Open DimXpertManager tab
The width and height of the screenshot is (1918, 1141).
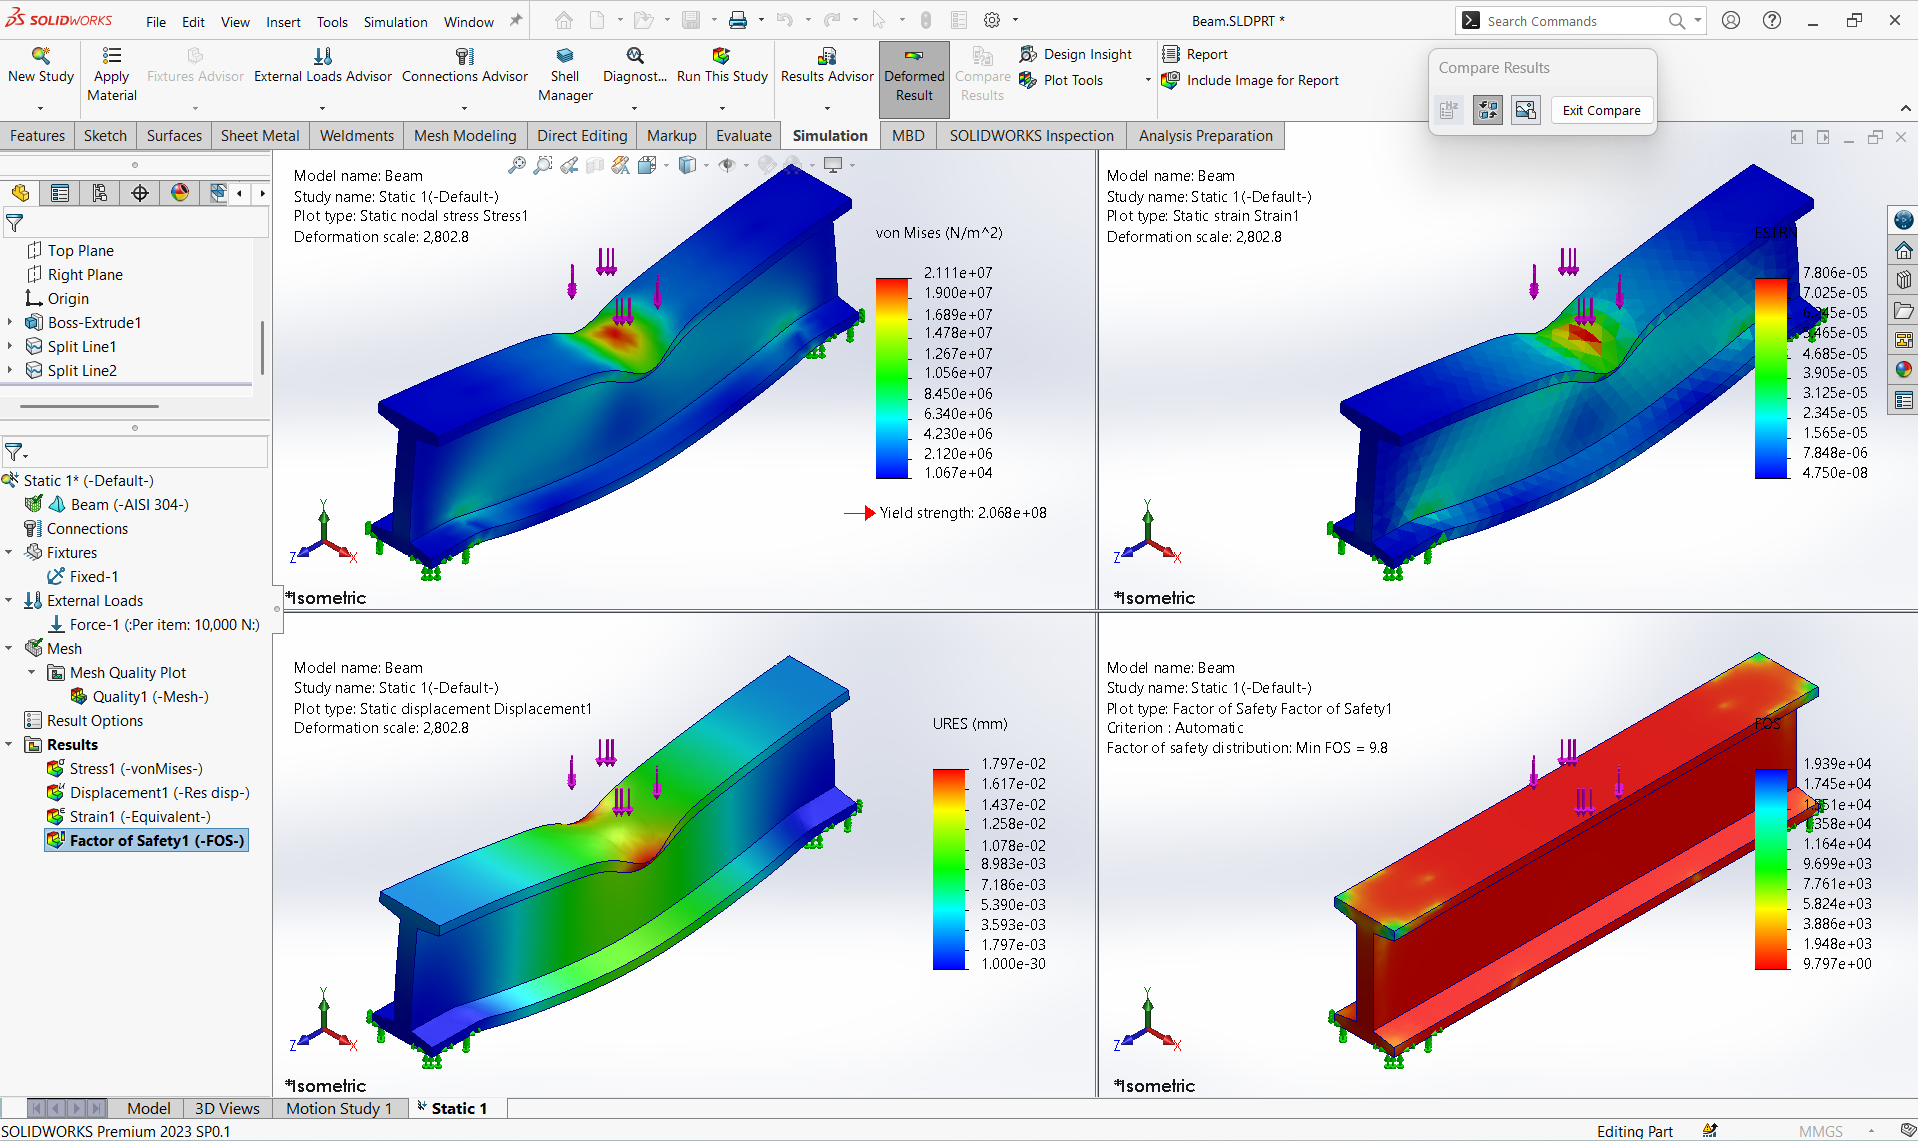pyautogui.click(x=140, y=193)
